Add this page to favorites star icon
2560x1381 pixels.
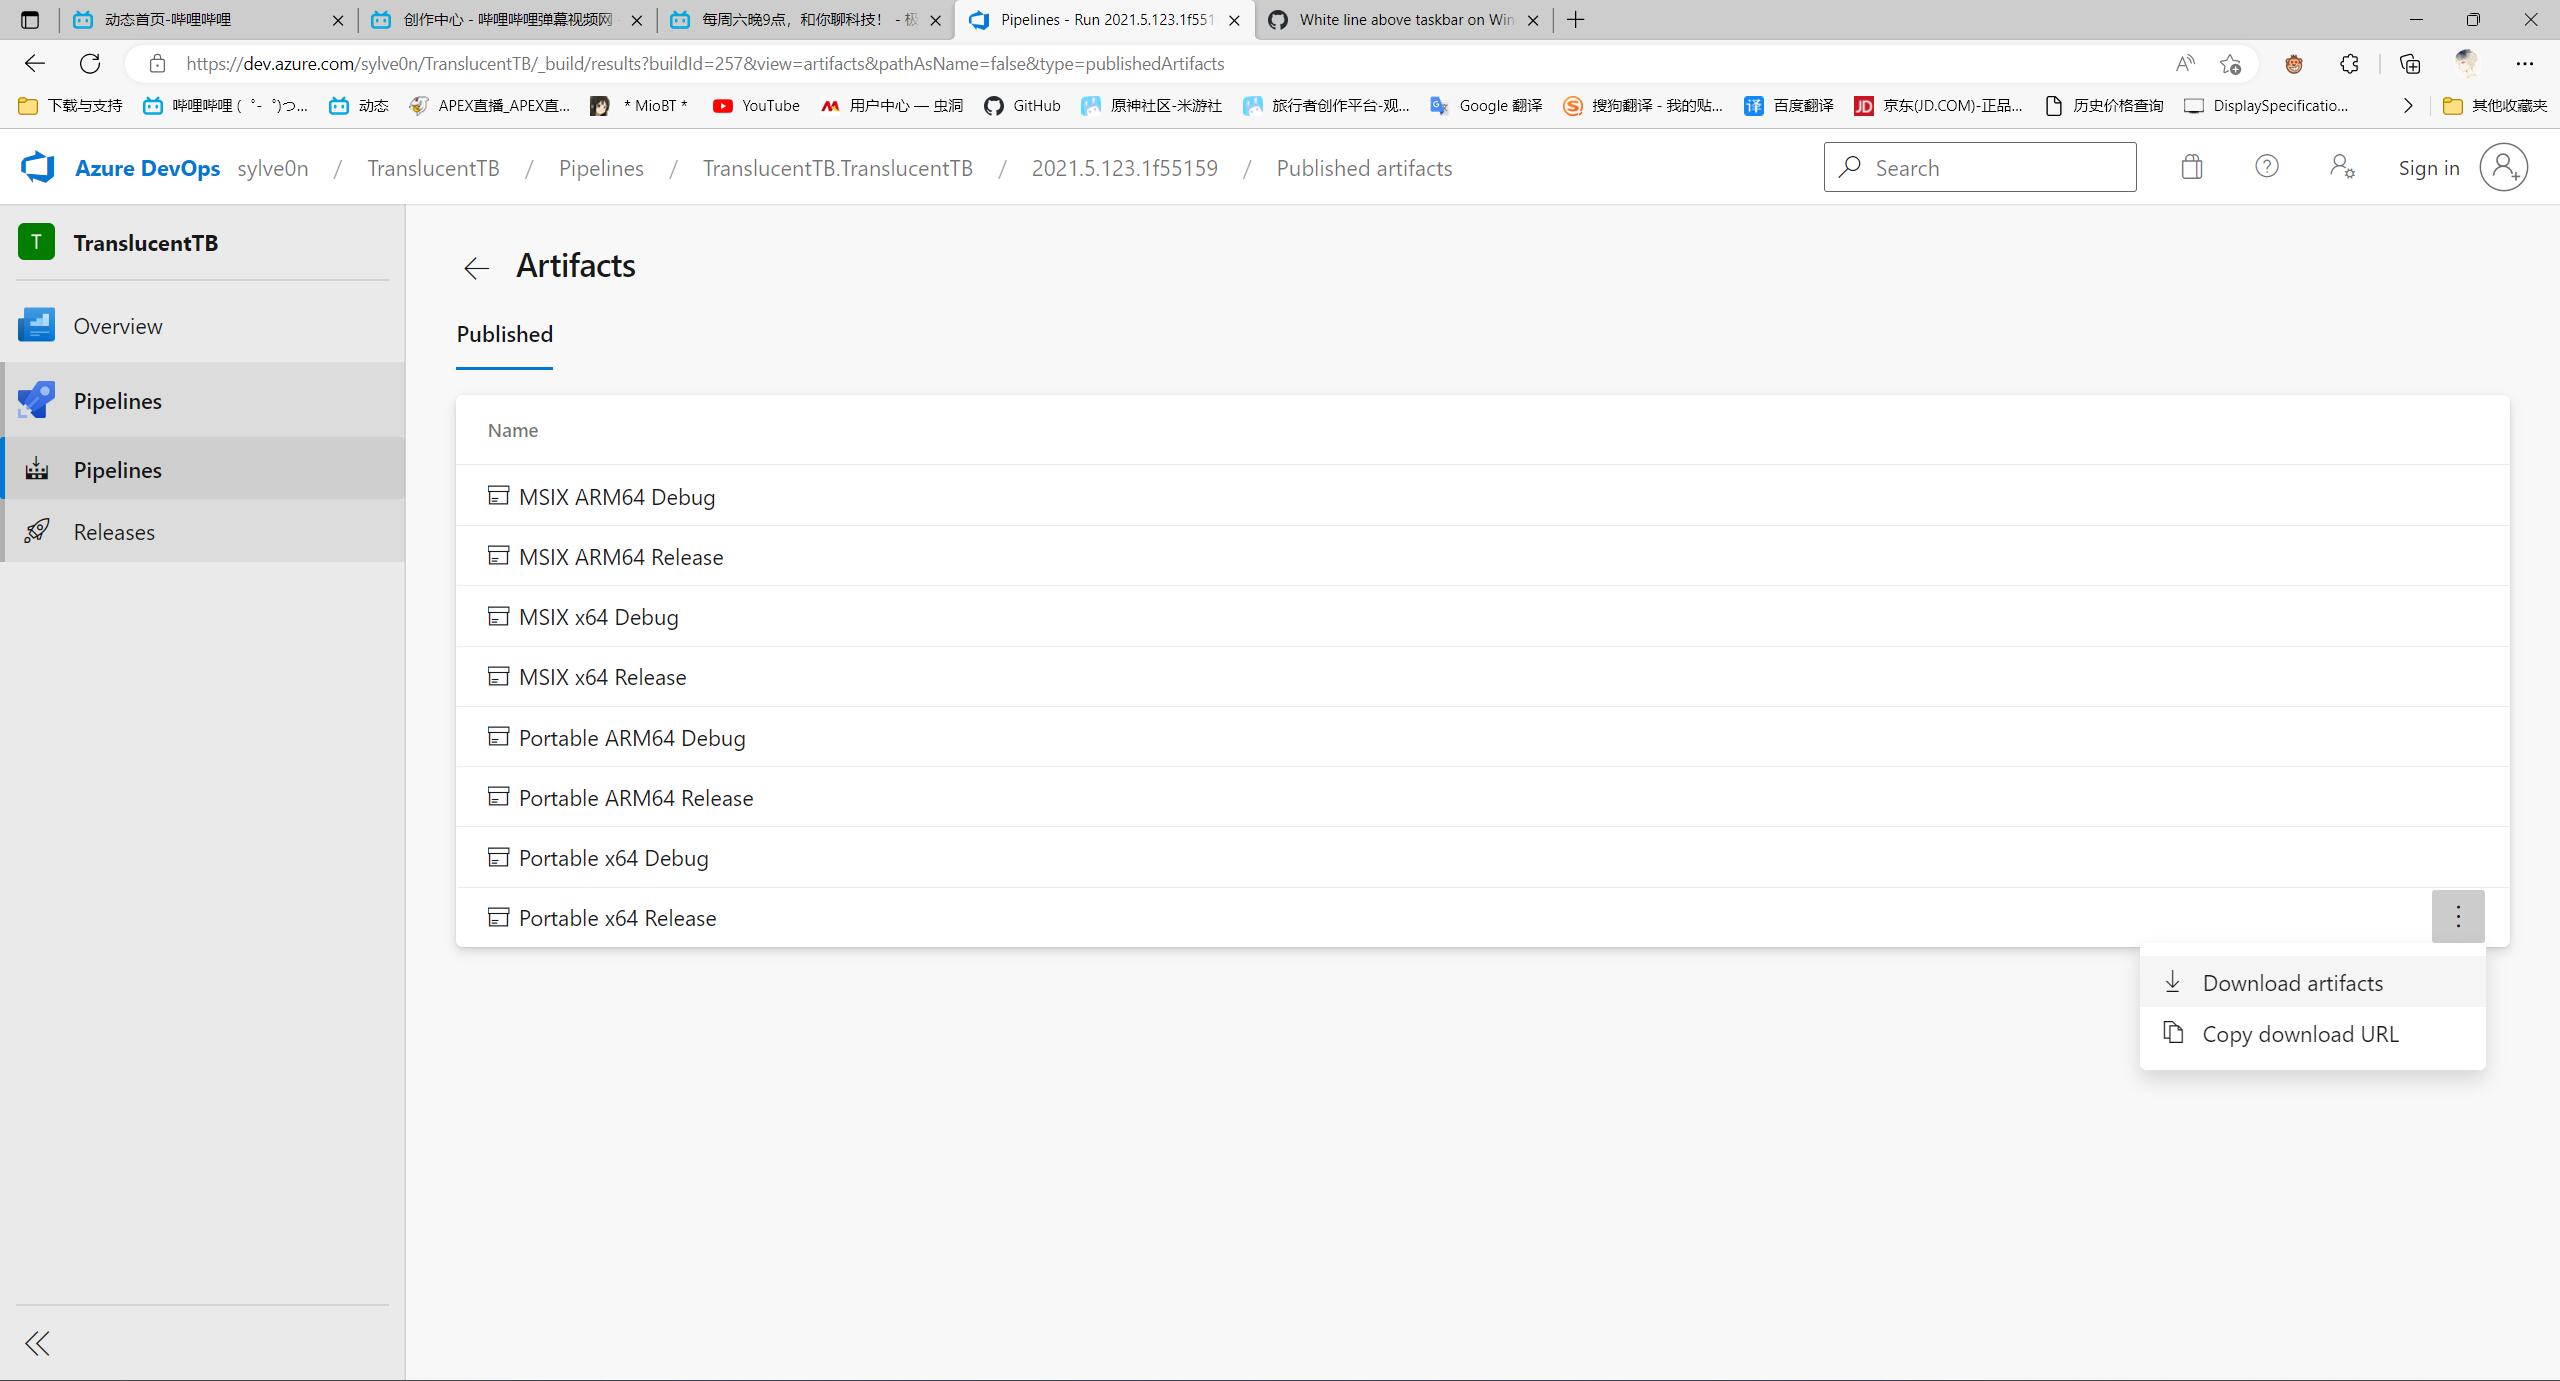click(x=2230, y=64)
